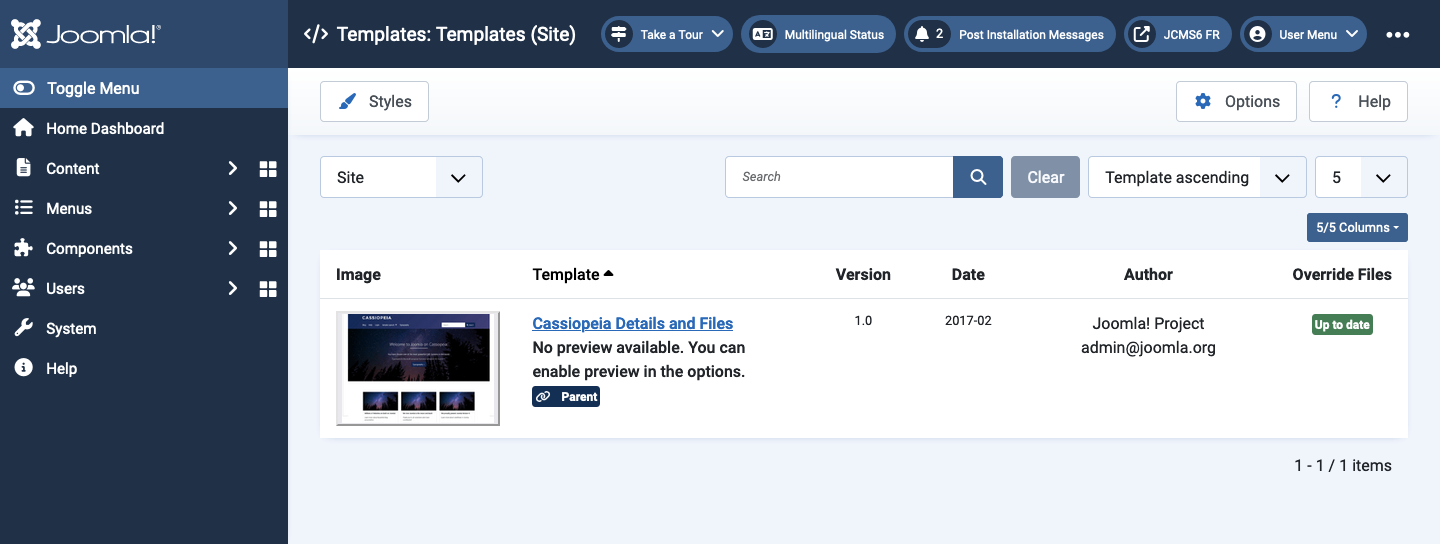Viewport: 1440px width, 544px height.
Task: Click the Up to date badge
Action: [1342, 325]
